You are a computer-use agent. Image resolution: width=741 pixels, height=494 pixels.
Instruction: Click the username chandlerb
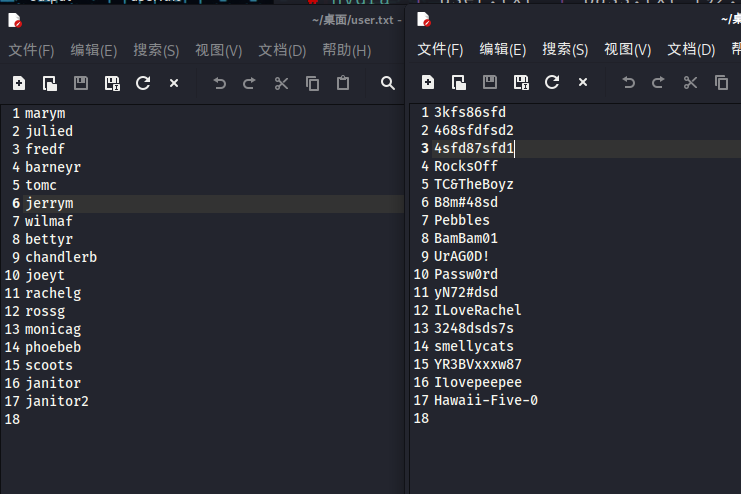(x=61, y=257)
